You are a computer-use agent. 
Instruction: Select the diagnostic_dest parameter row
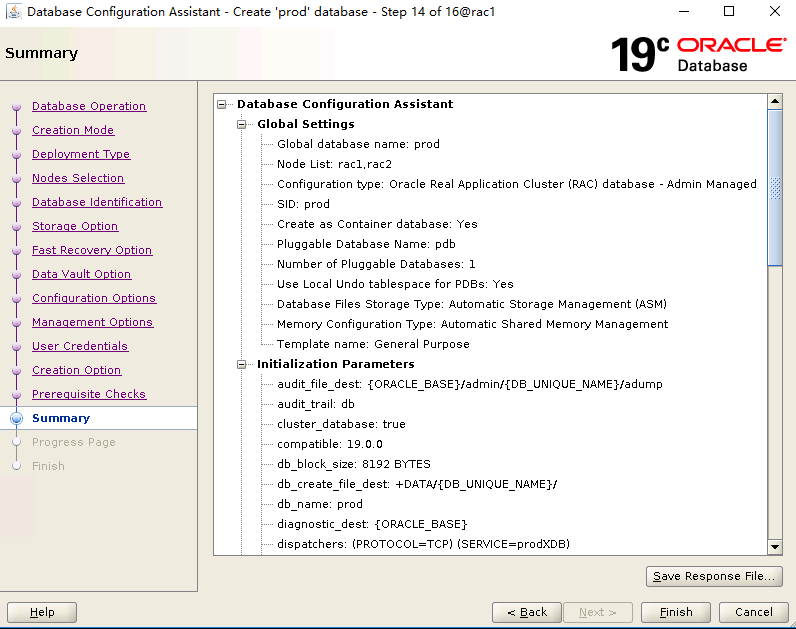click(x=372, y=524)
